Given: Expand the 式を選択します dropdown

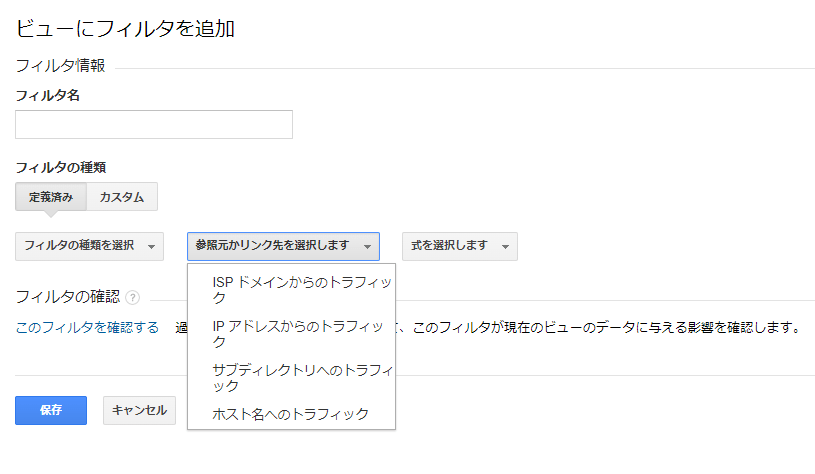Looking at the screenshot, I should [459, 246].
